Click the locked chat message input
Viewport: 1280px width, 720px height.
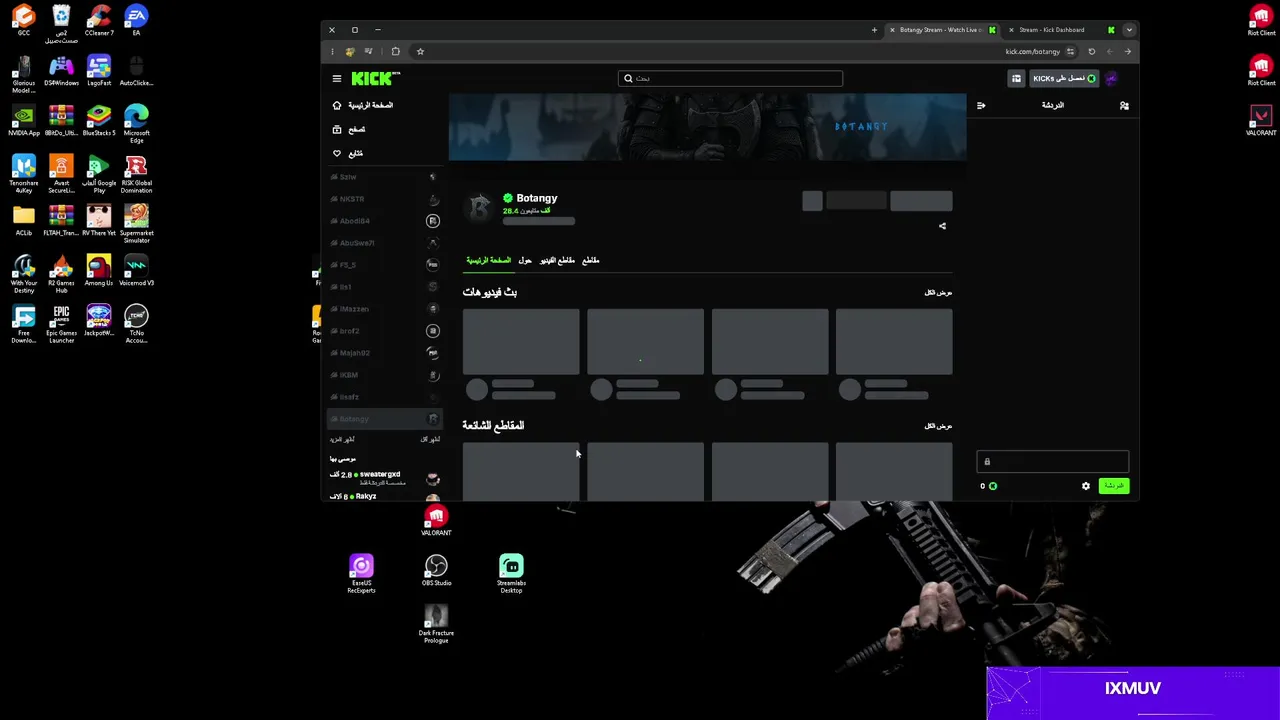coord(1053,461)
